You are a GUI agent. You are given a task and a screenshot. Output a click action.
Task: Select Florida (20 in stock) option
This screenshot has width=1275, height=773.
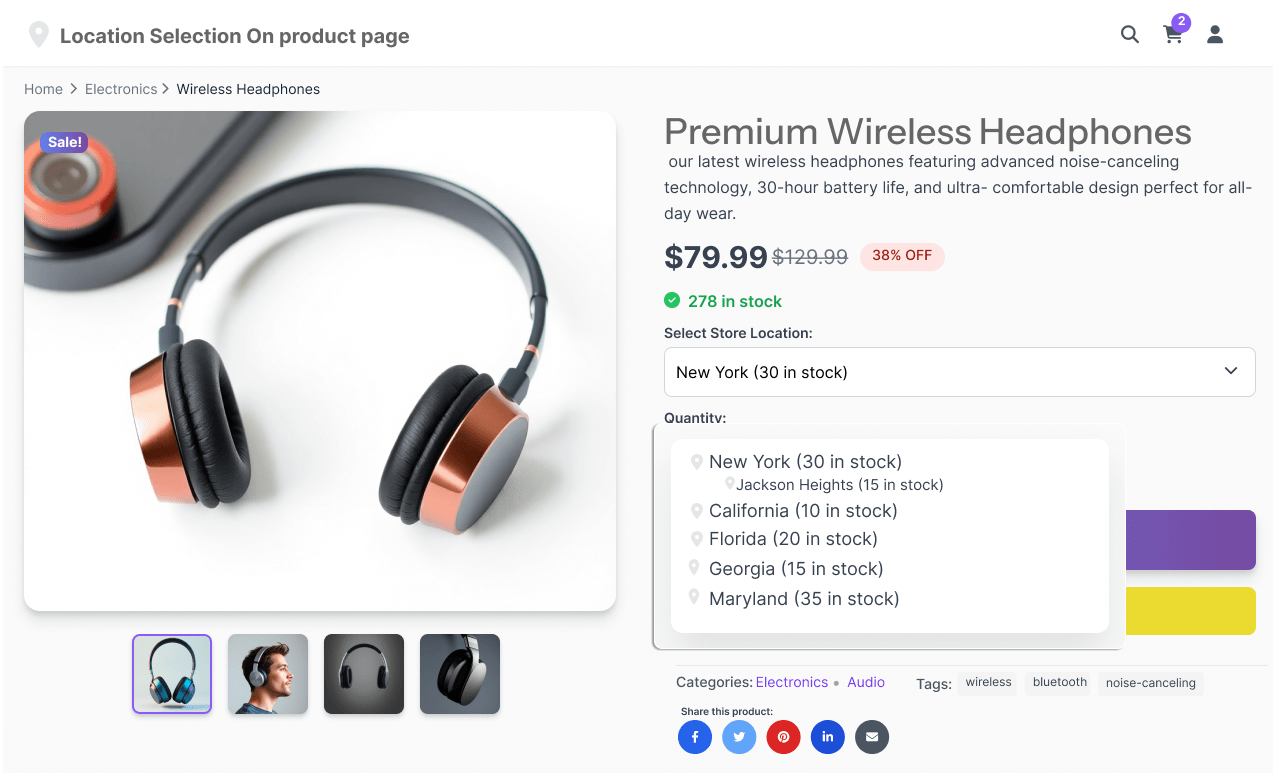click(x=792, y=539)
